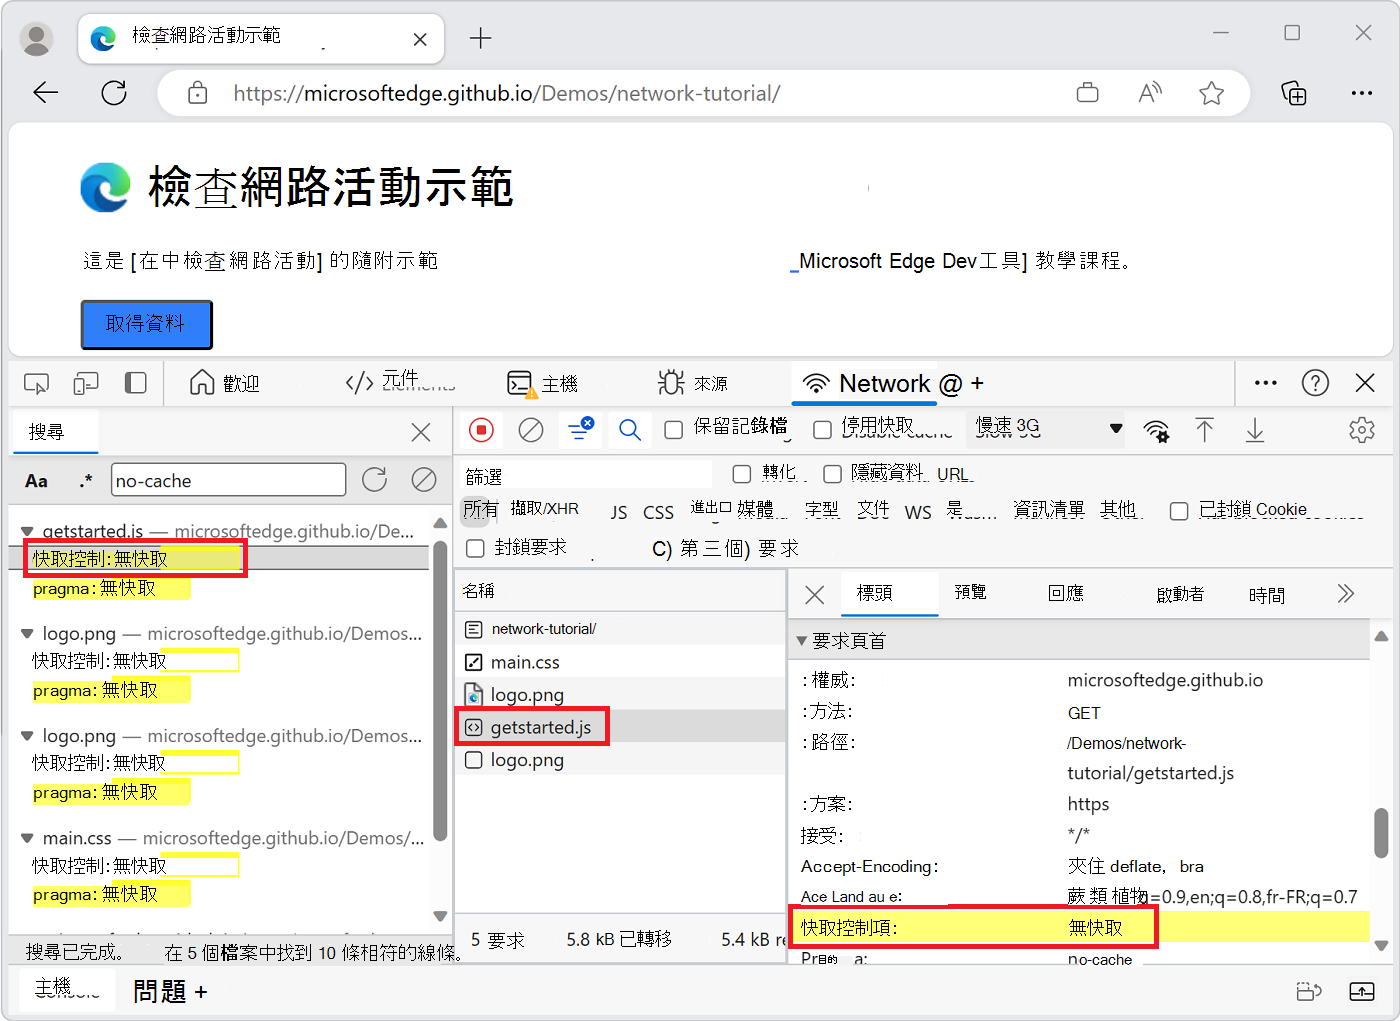Open a new browser tab
The height and width of the screenshot is (1021, 1400).
tap(480, 38)
